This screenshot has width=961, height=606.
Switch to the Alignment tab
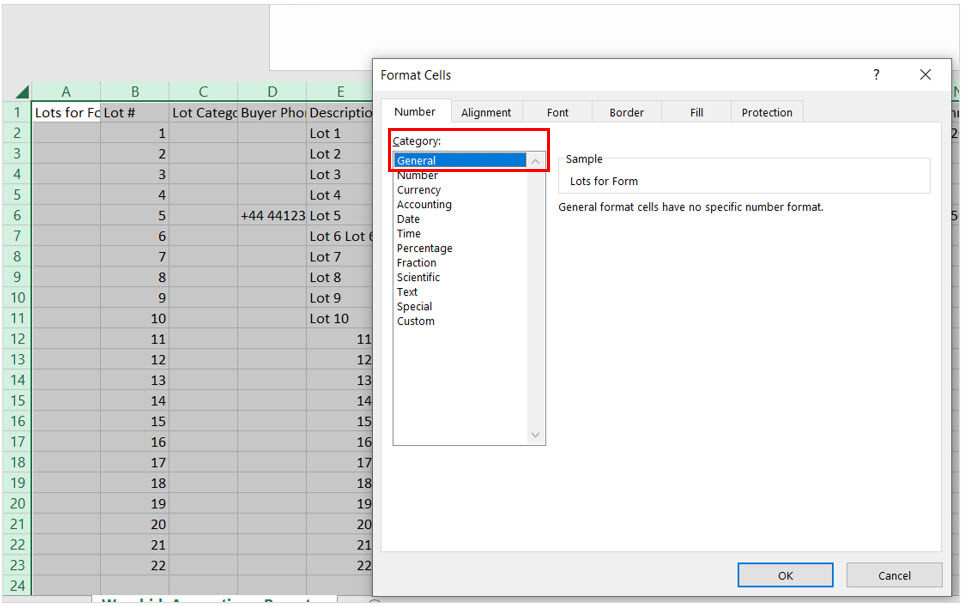point(486,113)
